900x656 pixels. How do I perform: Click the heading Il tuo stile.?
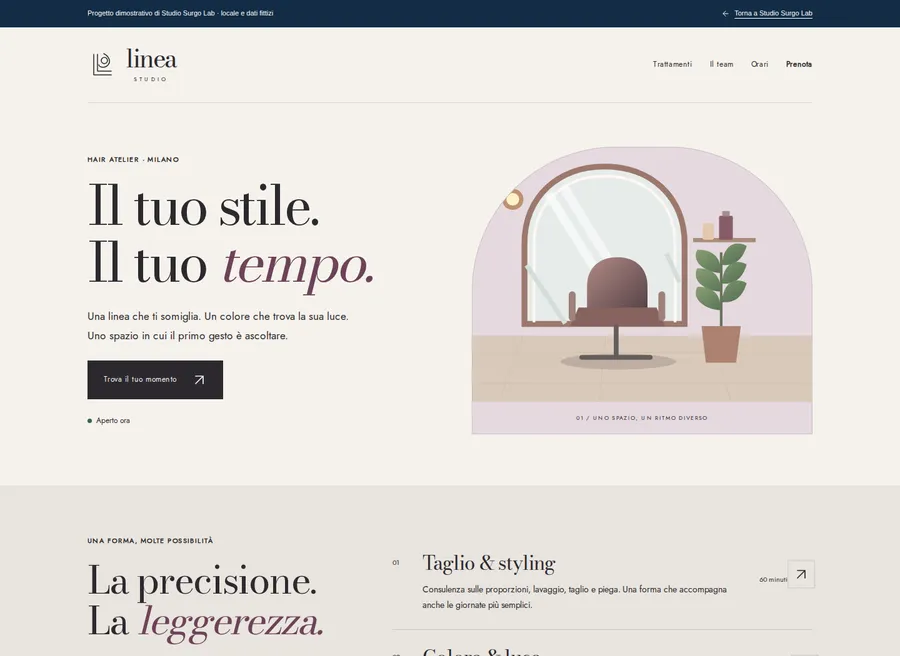pyautogui.click(x=204, y=207)
